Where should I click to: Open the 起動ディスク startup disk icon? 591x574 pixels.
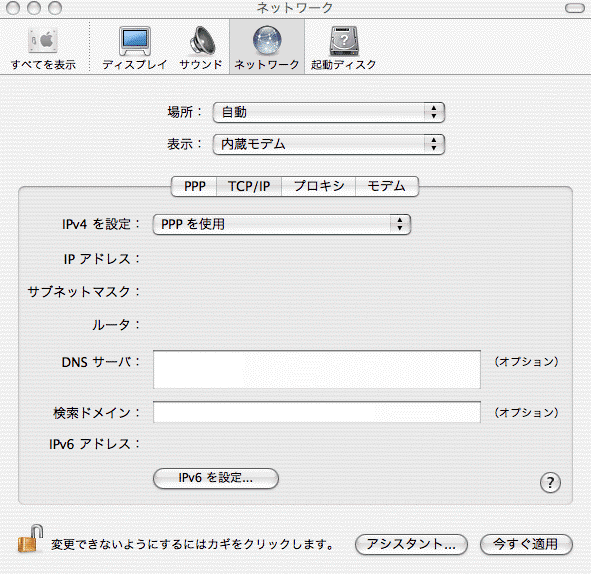pos(343,41)
